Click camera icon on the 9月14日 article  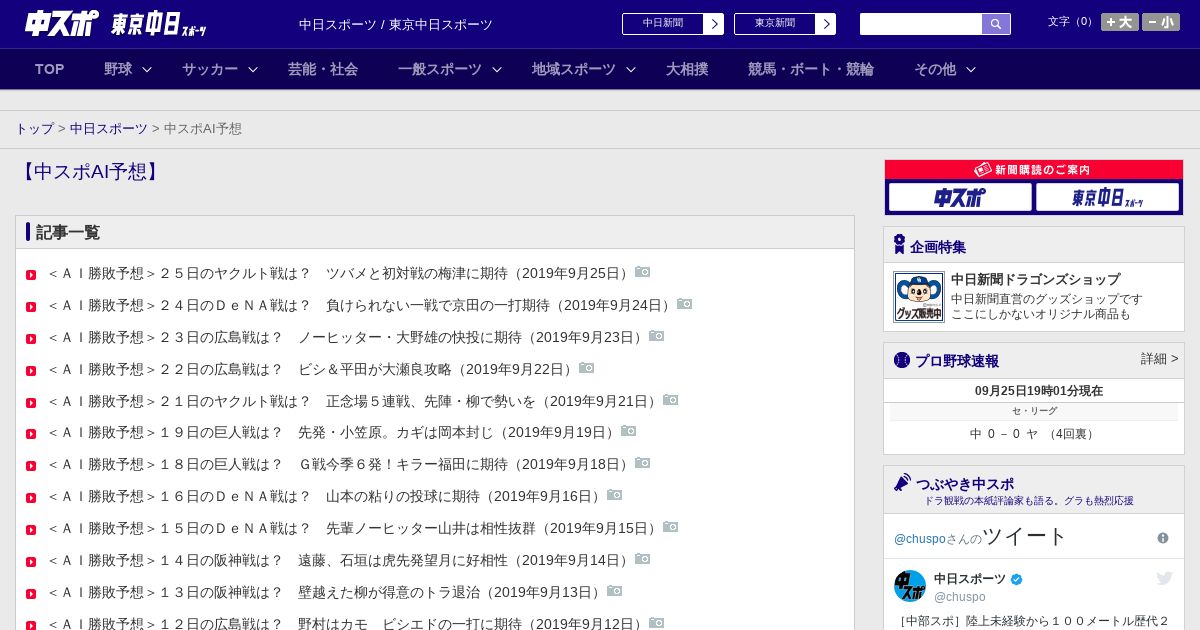pyautogui.click(x=643, y=559)
